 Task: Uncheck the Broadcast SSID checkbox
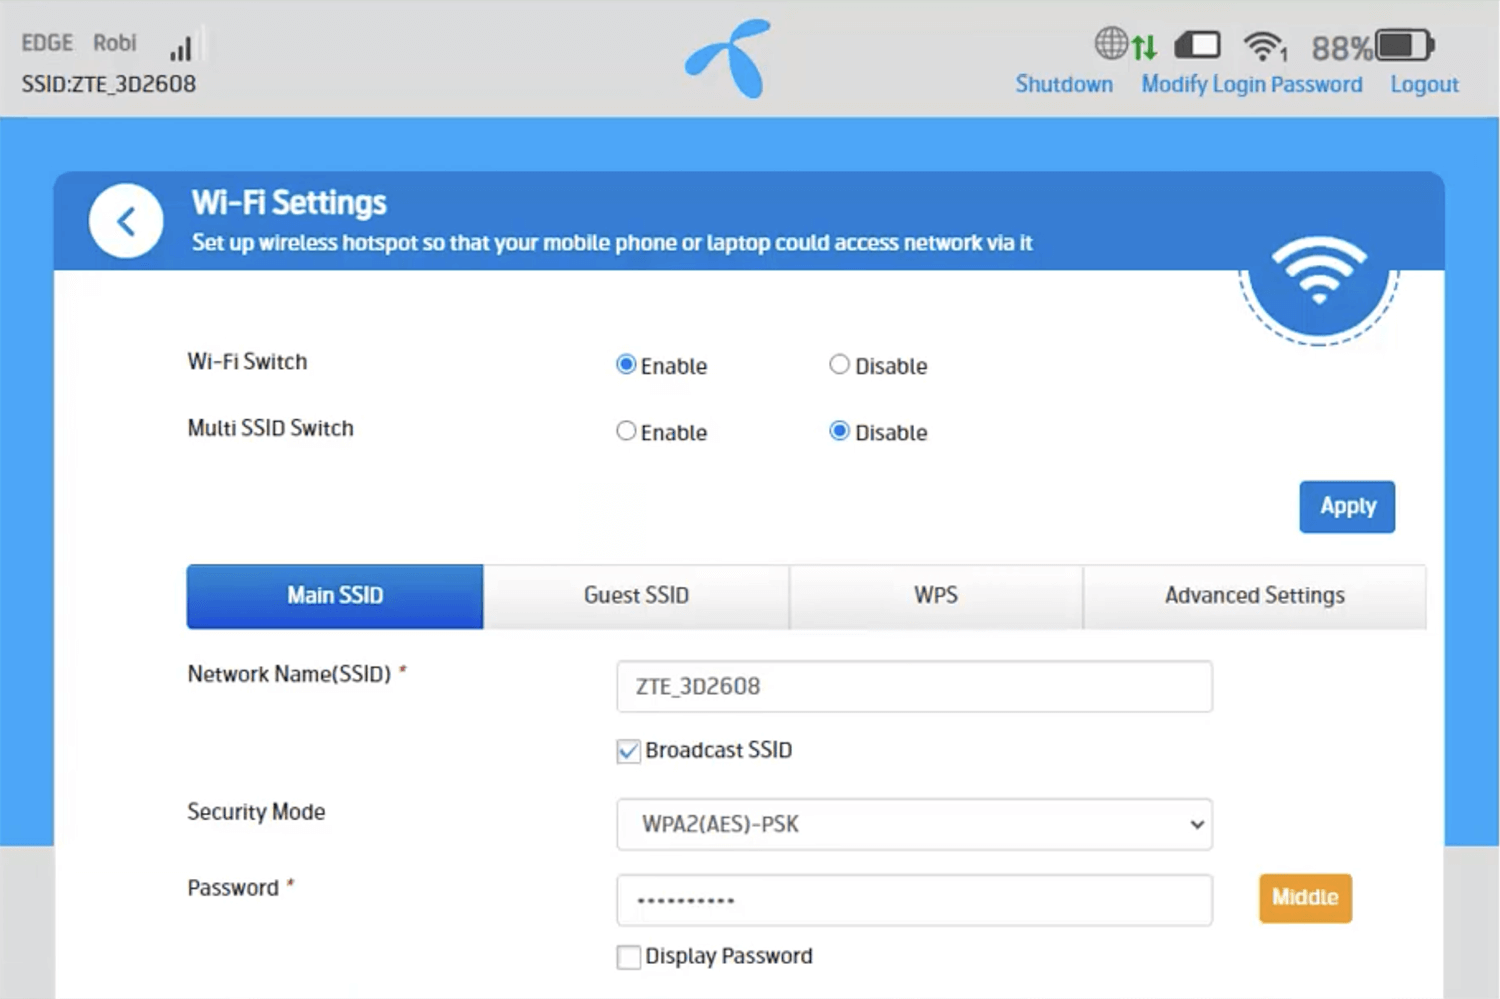click(628, 751)
